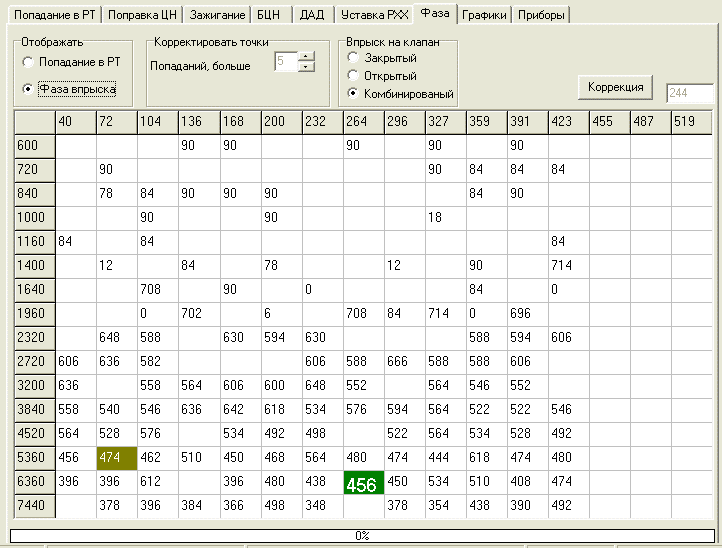
Task: Click row header 1960
Action: click(x=35, y=314)
